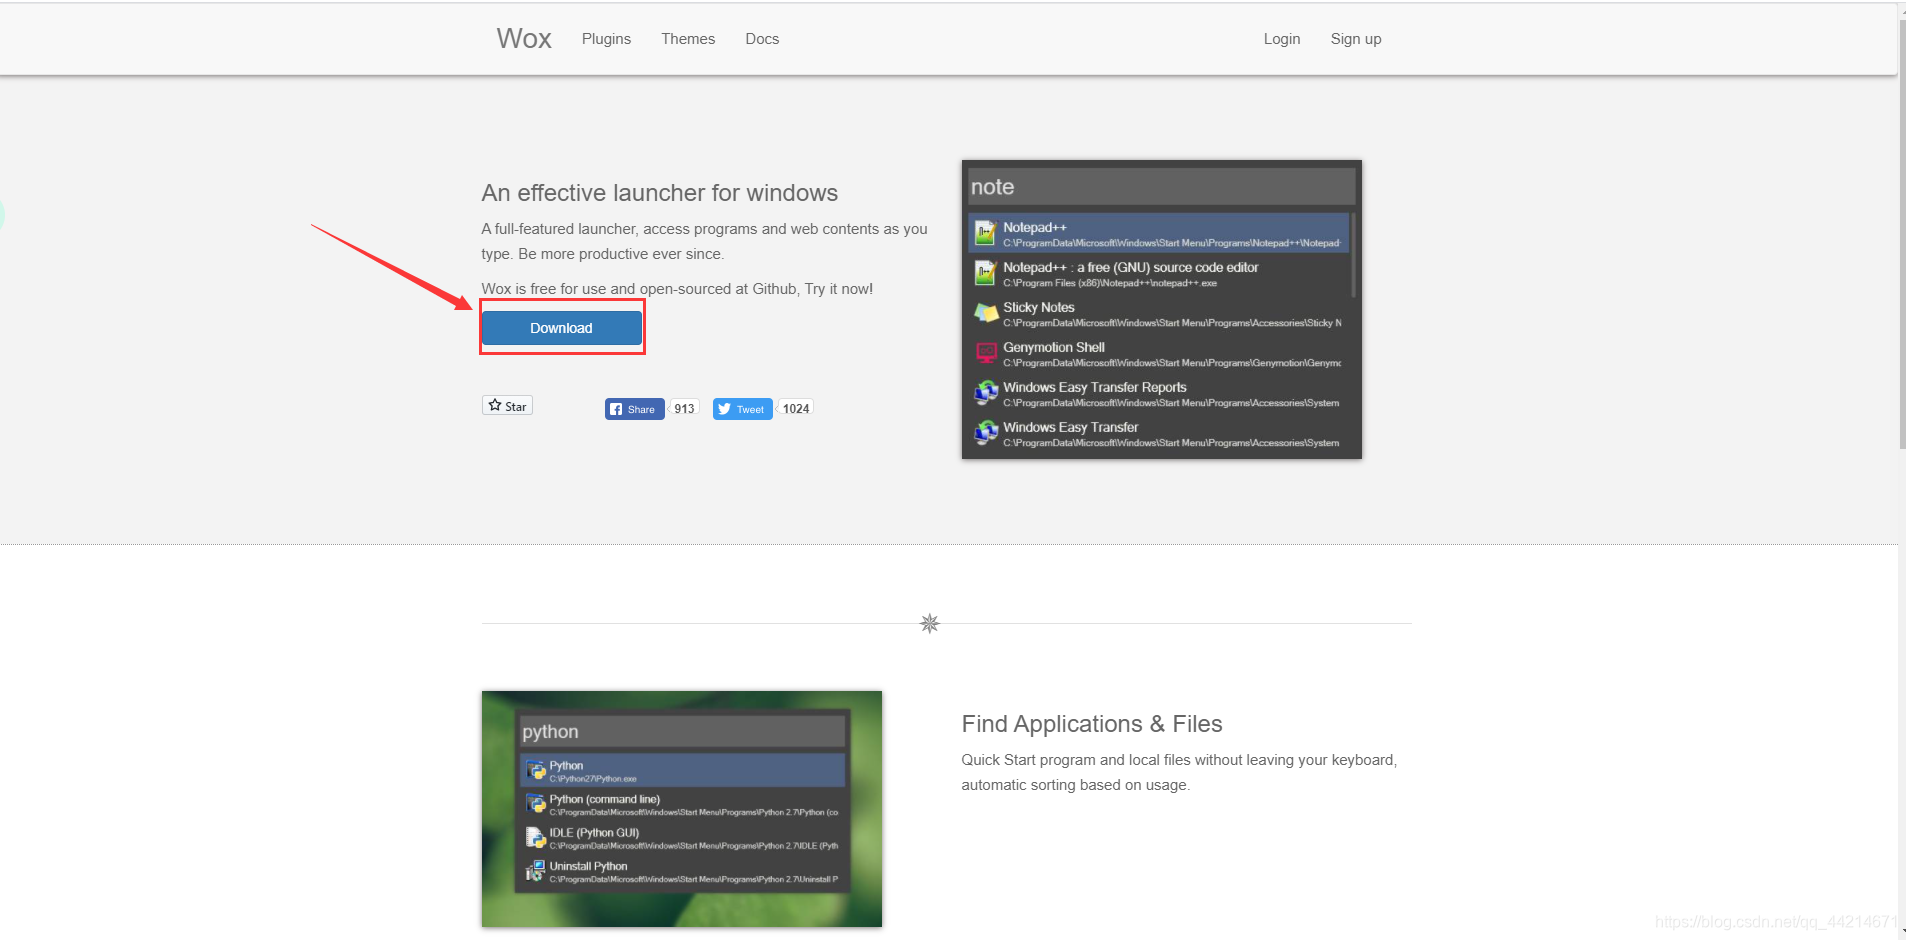Click the 913 share count
Screen dimensions: 1906x940
click(x=684, y=409)
